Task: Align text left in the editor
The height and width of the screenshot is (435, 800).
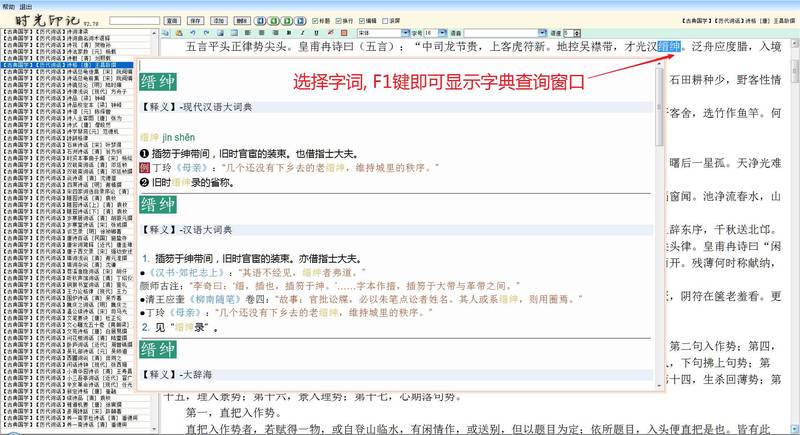Action: 247,33
